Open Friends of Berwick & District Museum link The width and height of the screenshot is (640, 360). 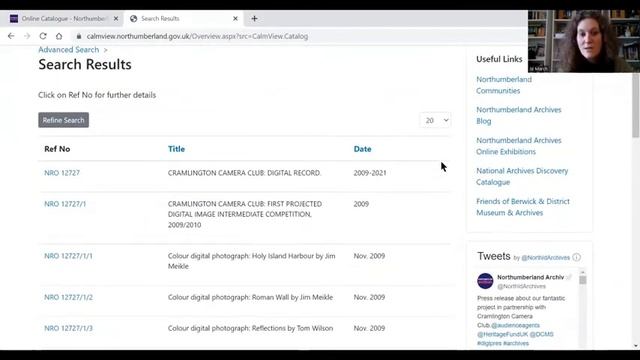coord(523,207)
